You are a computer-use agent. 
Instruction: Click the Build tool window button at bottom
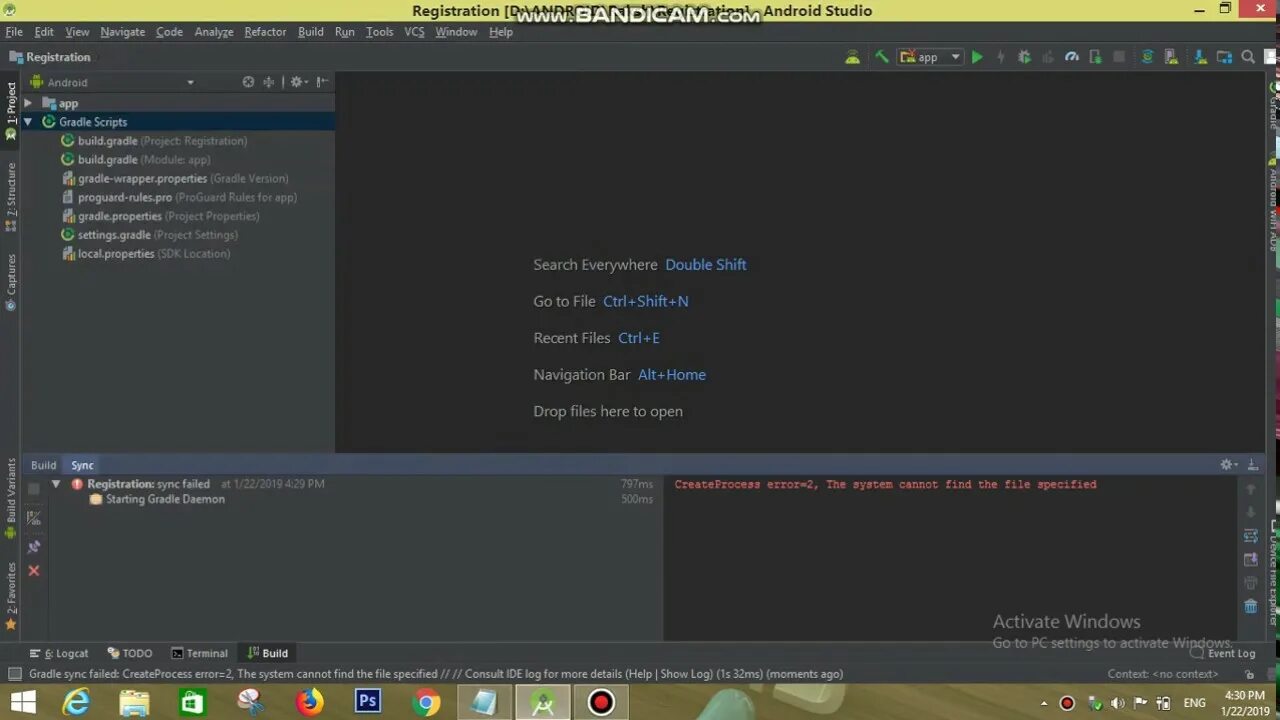click(x=268, y=653)
